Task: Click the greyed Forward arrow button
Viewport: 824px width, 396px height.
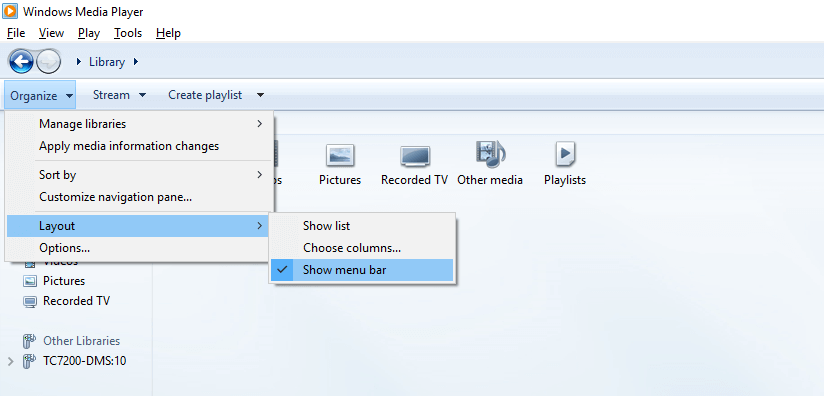Action: point(48,62)
